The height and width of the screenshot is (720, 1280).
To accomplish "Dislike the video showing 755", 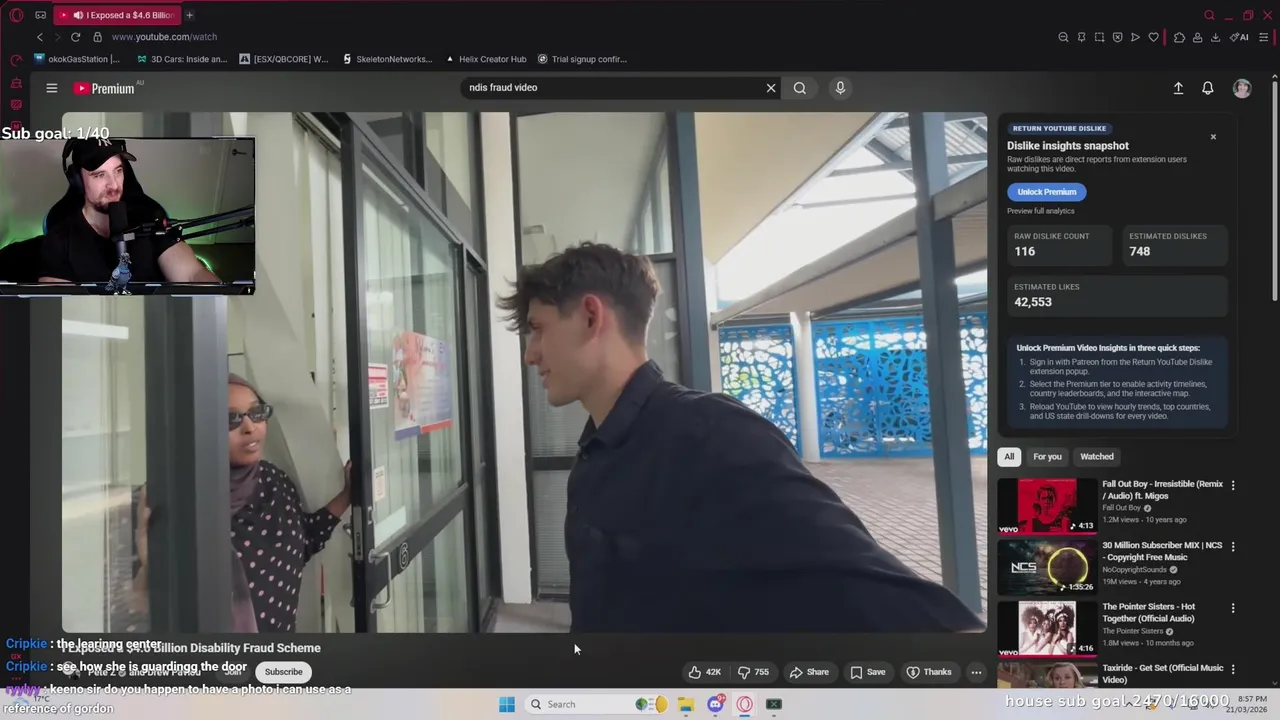I will click(753, 672).
